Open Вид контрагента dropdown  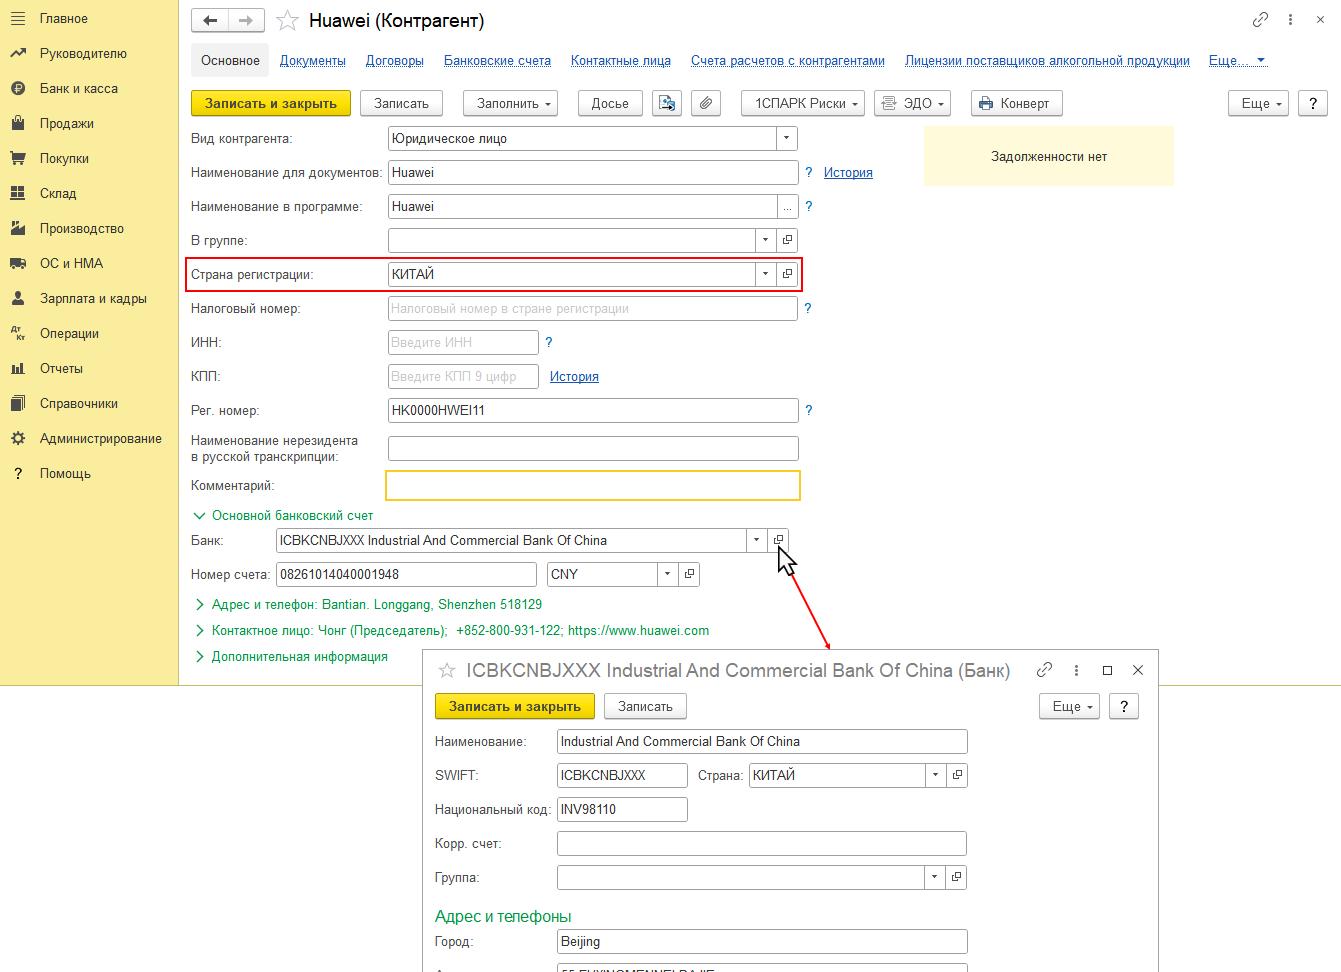(x=786, y=138)
